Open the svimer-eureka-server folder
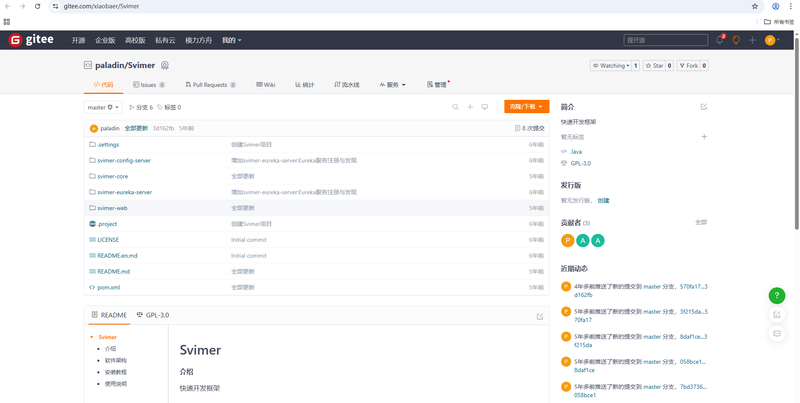The height and width of the screenshot is (403, 800). [124, 192]
